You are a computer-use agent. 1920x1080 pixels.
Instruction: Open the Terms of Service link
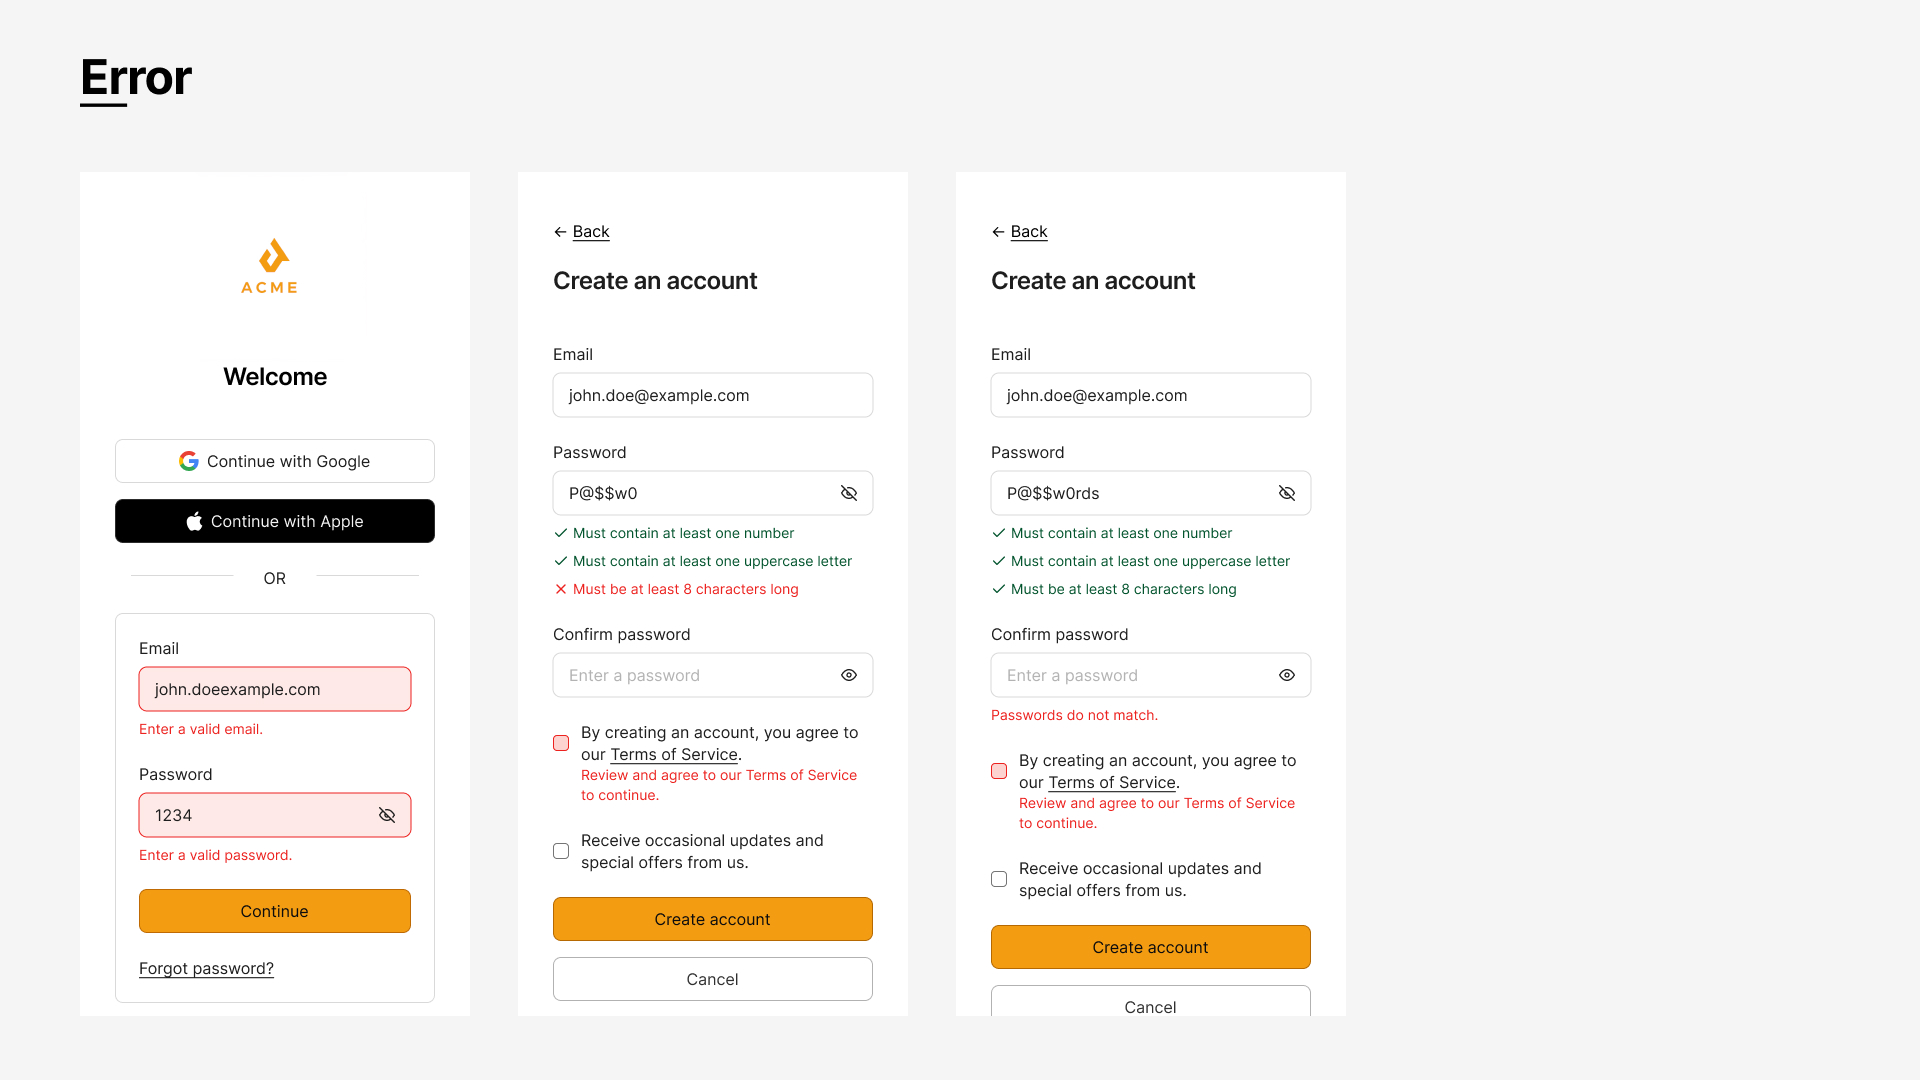(x=674, y=754)
